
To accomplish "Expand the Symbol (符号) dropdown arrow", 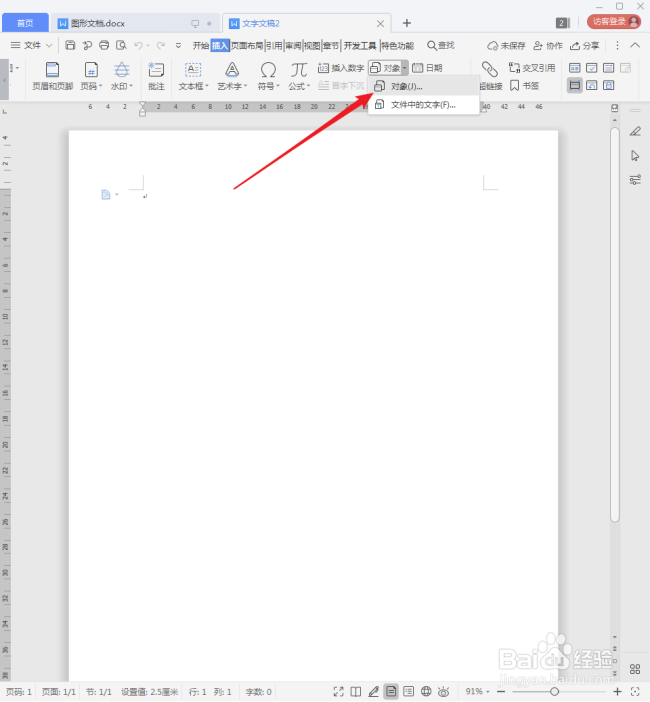I will [x=278, y=86].
